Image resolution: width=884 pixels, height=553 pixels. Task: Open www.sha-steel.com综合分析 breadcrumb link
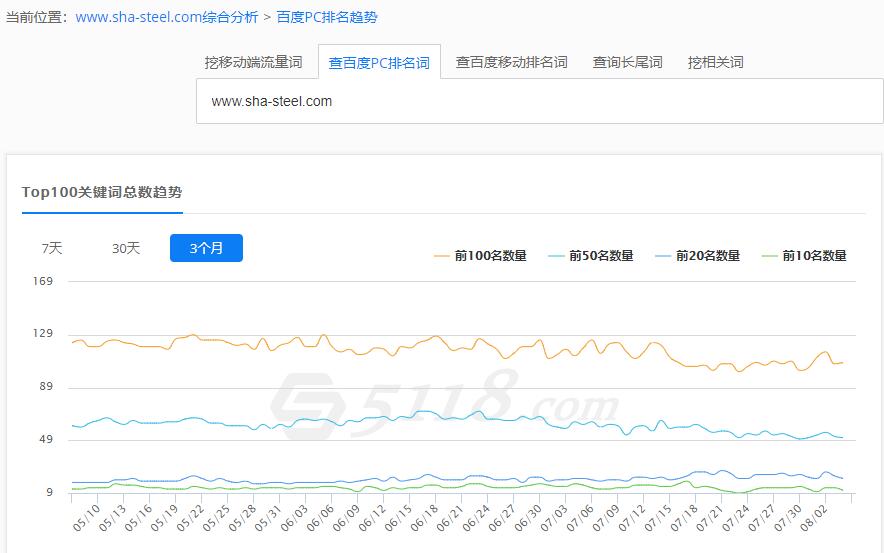[x=167, y=17]
